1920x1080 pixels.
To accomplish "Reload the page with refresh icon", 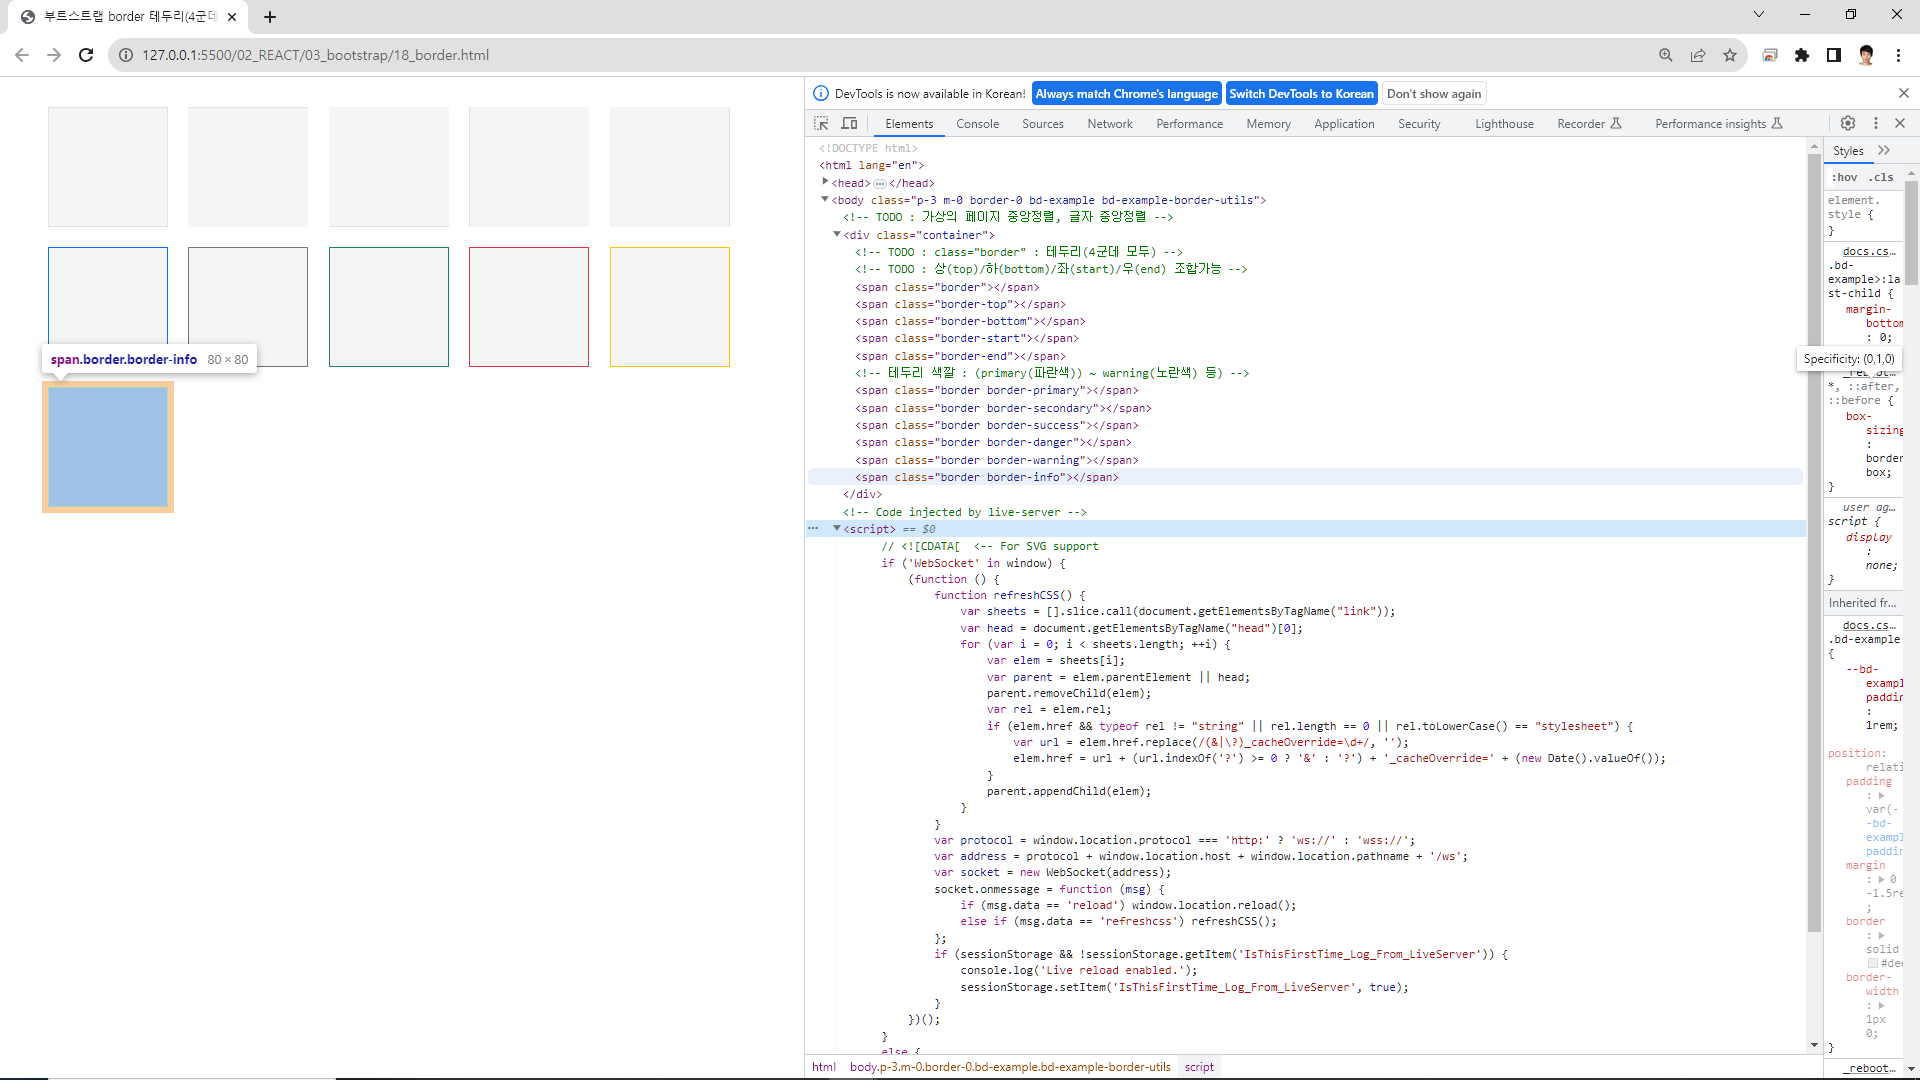I will (86, 55).
